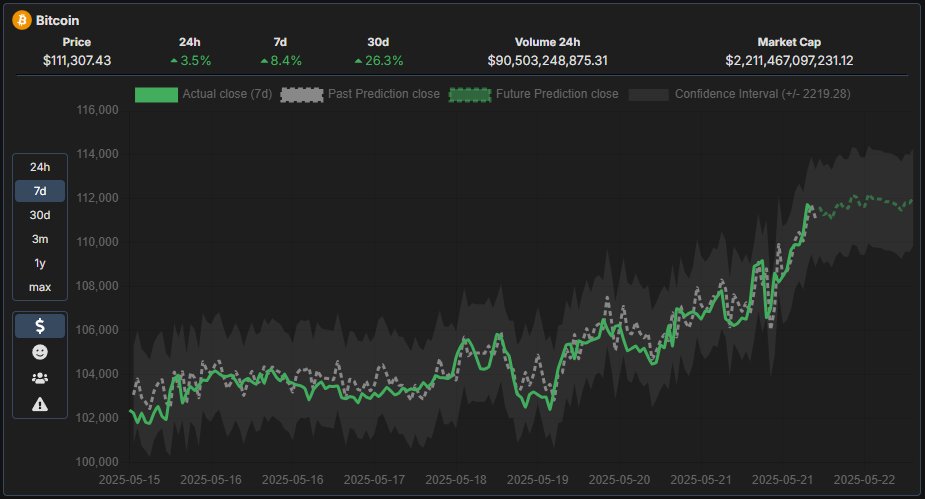Viewport: 925px width, 499px height.
Task: Click the dark green Future Prediction swatch
Action: point(470,95)
